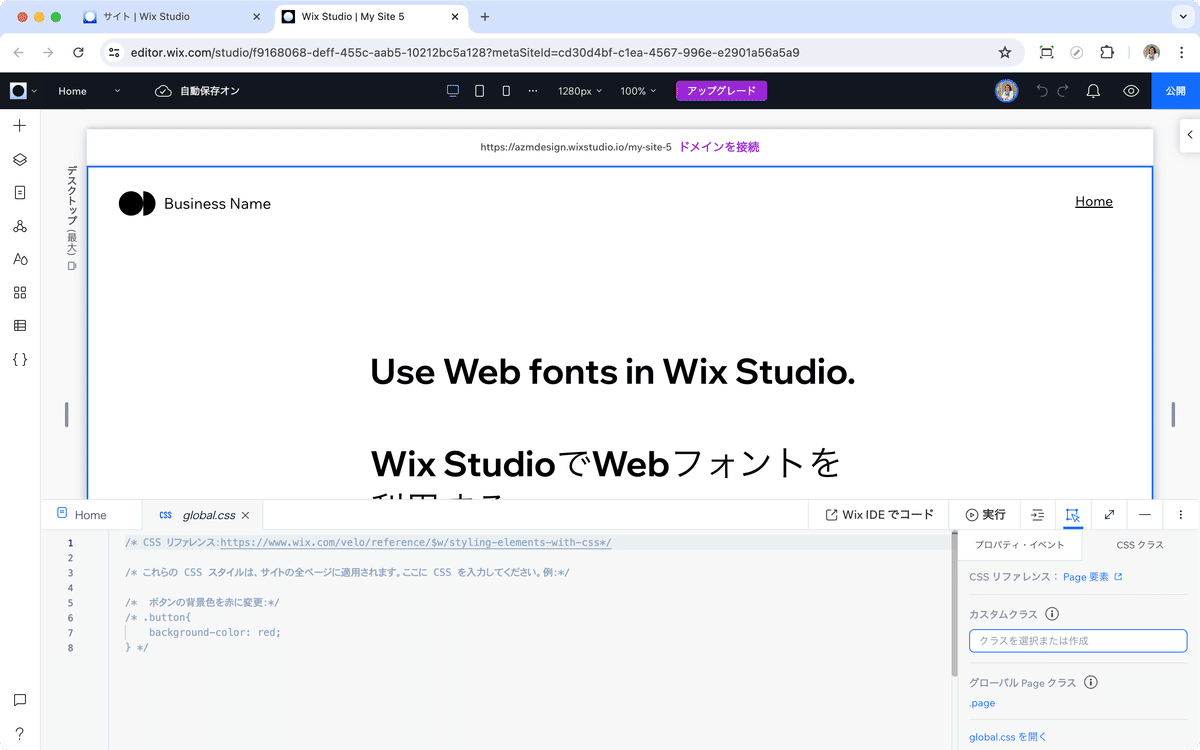Open the Code panel curly braces icon
Screen dimensions: 1200x750
tap(19, 359)
